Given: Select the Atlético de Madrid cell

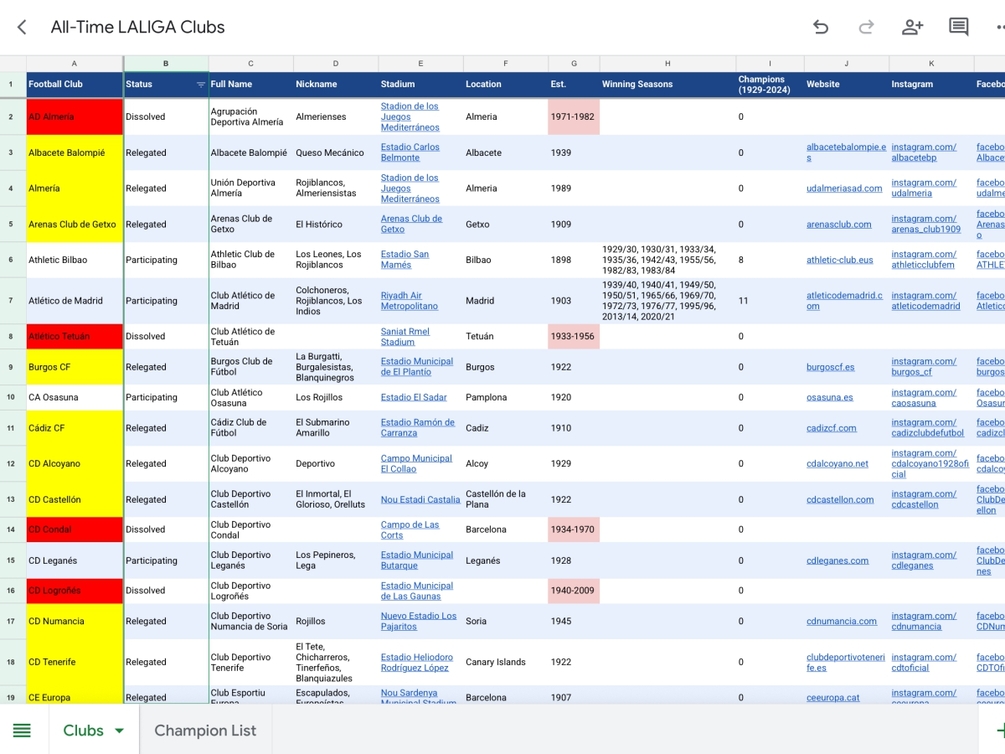Looking at the screenshot, I should pos(74,301).
